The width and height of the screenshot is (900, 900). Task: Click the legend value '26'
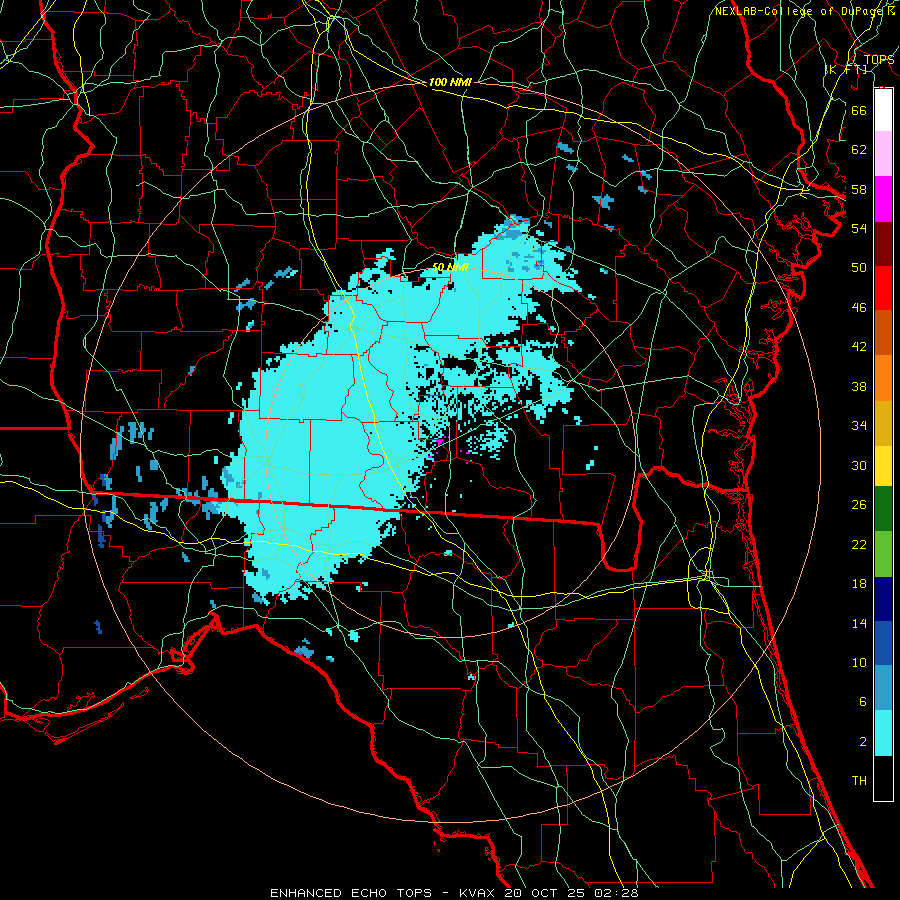click(x=859, y=505)
